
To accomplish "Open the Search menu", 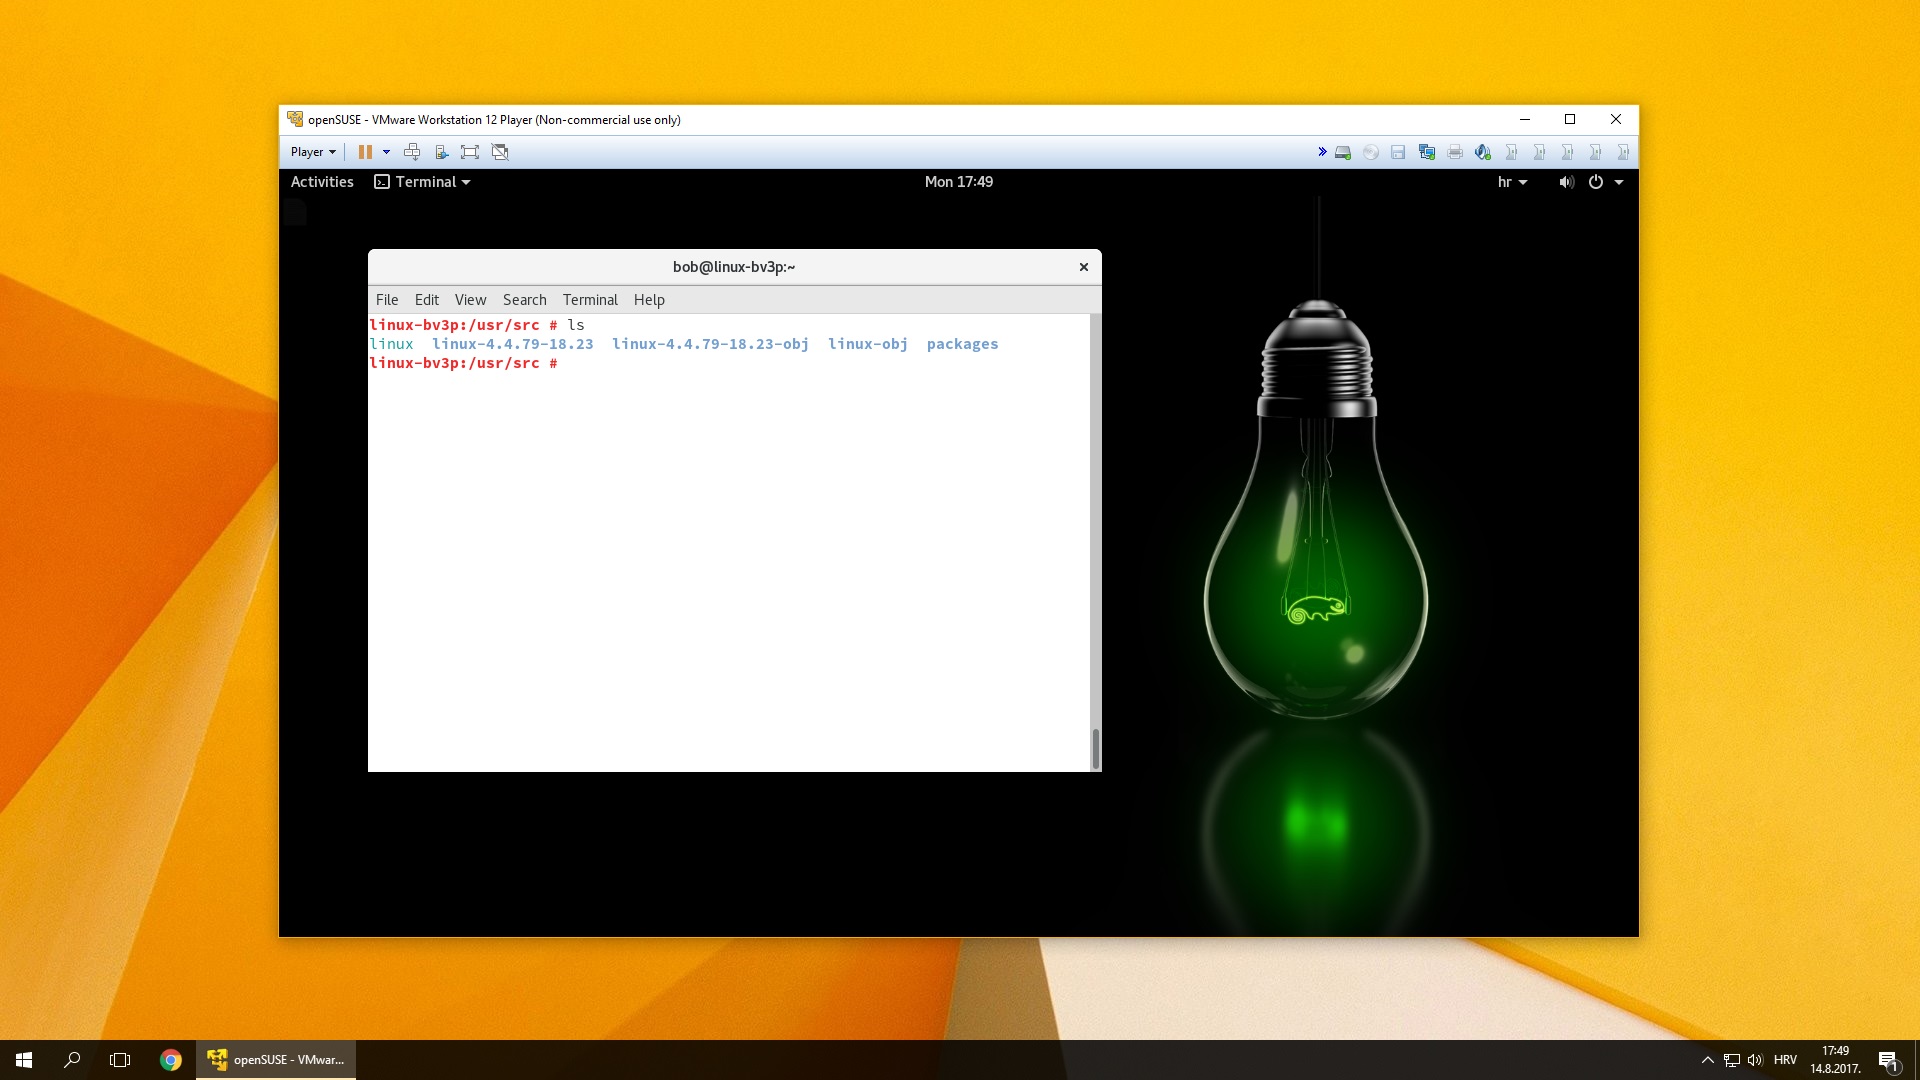I will click(x=524, y=300).
